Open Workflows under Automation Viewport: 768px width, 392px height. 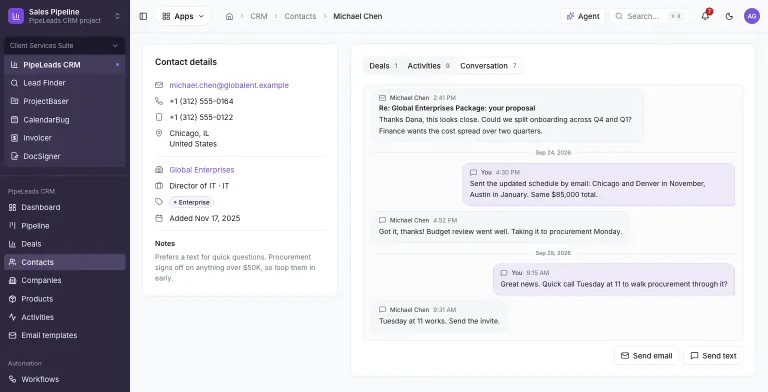tap(65, 379)
